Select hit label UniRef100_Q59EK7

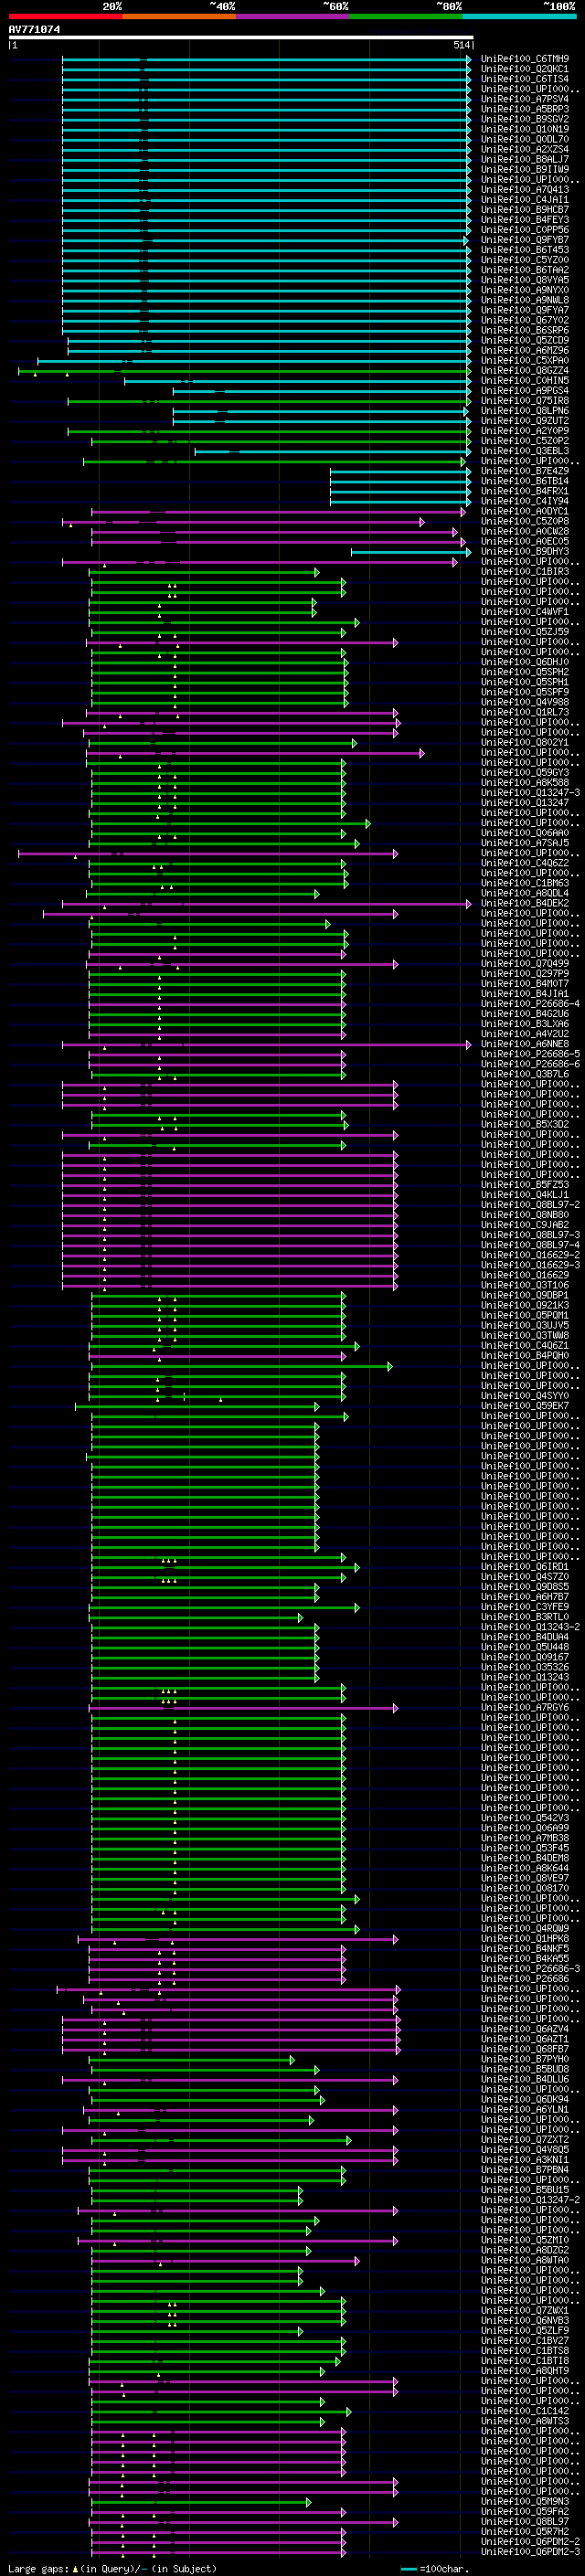pyautogui.click(x=525, y=1406)
